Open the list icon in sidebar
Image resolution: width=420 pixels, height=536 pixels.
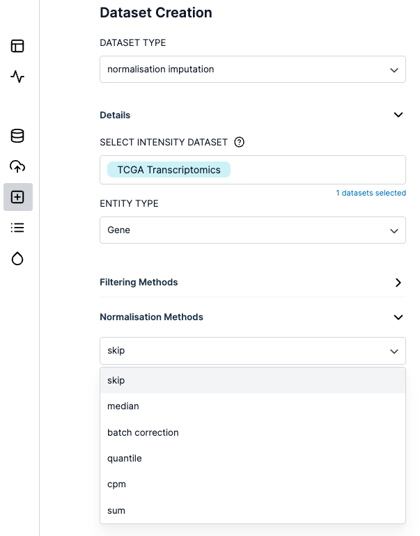tap(17, 228)
